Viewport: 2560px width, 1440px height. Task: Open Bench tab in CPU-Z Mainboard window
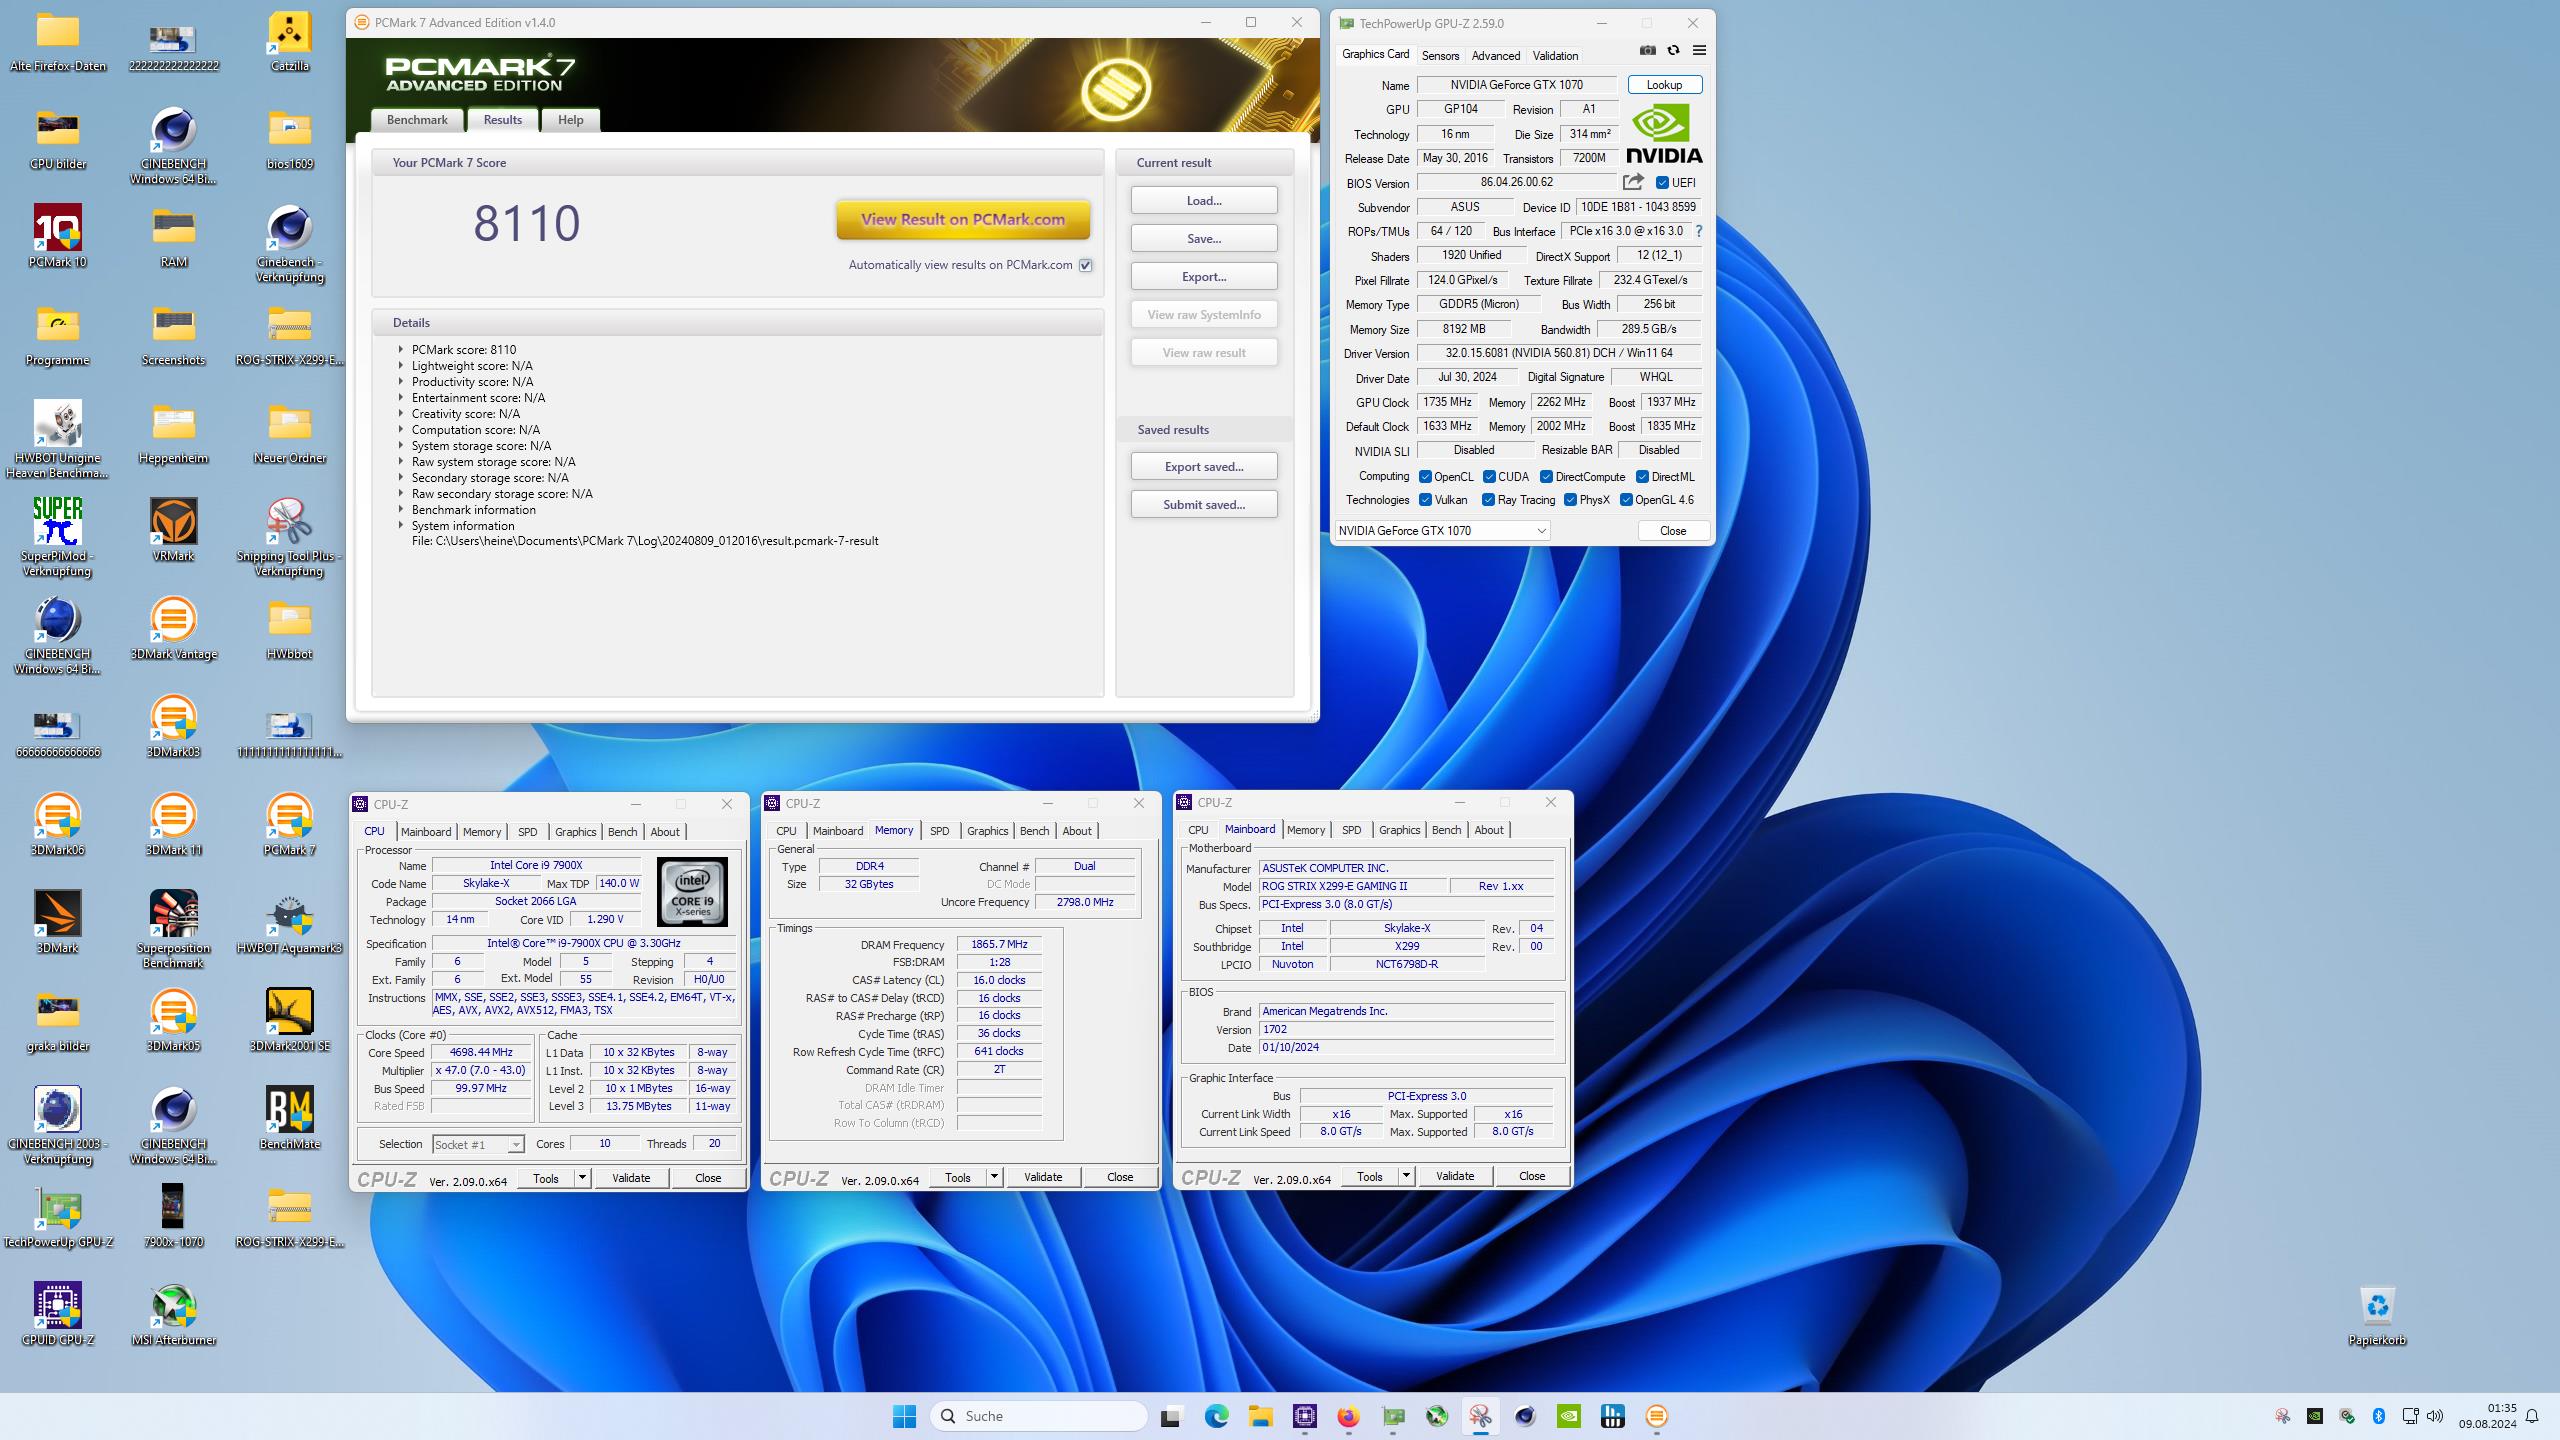[1446, 830]
